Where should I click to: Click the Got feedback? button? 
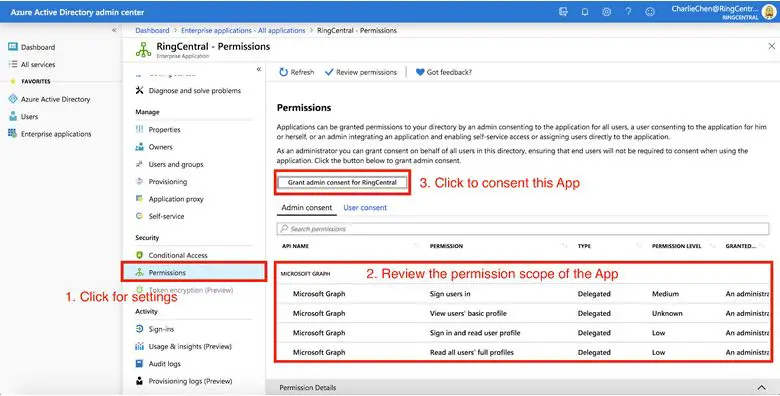(444, 72)
